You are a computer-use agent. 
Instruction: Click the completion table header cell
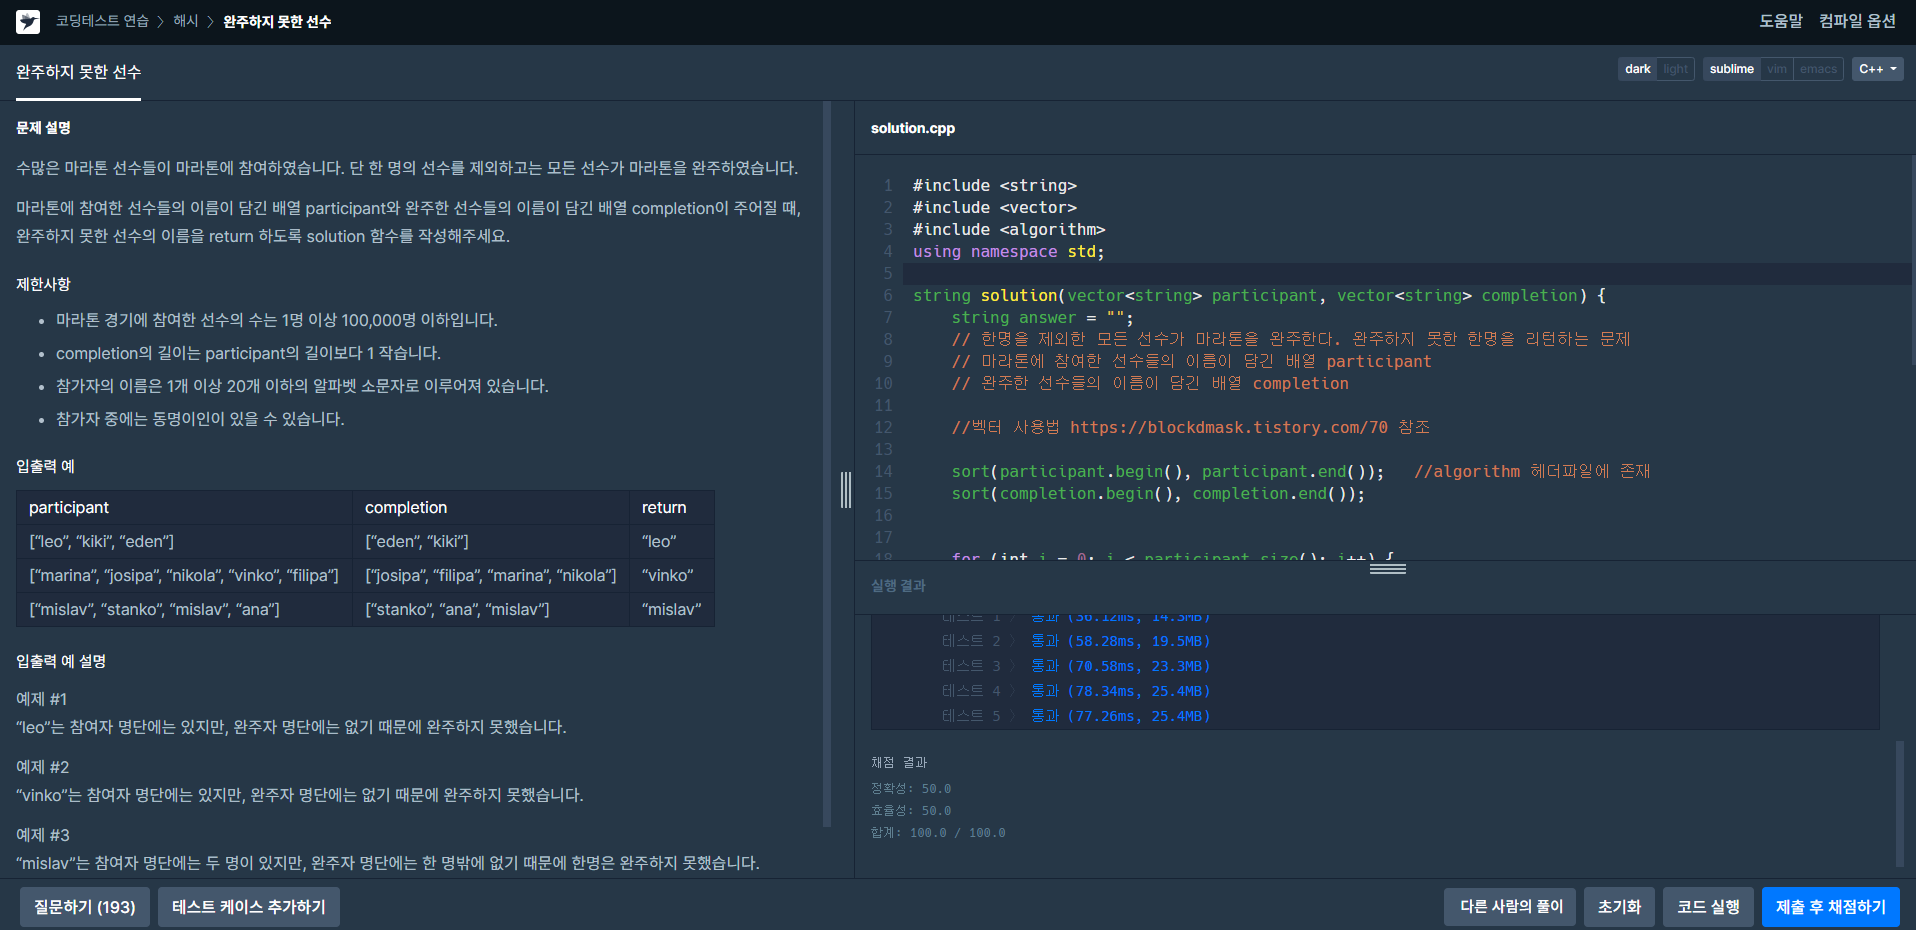coord(491,508)
